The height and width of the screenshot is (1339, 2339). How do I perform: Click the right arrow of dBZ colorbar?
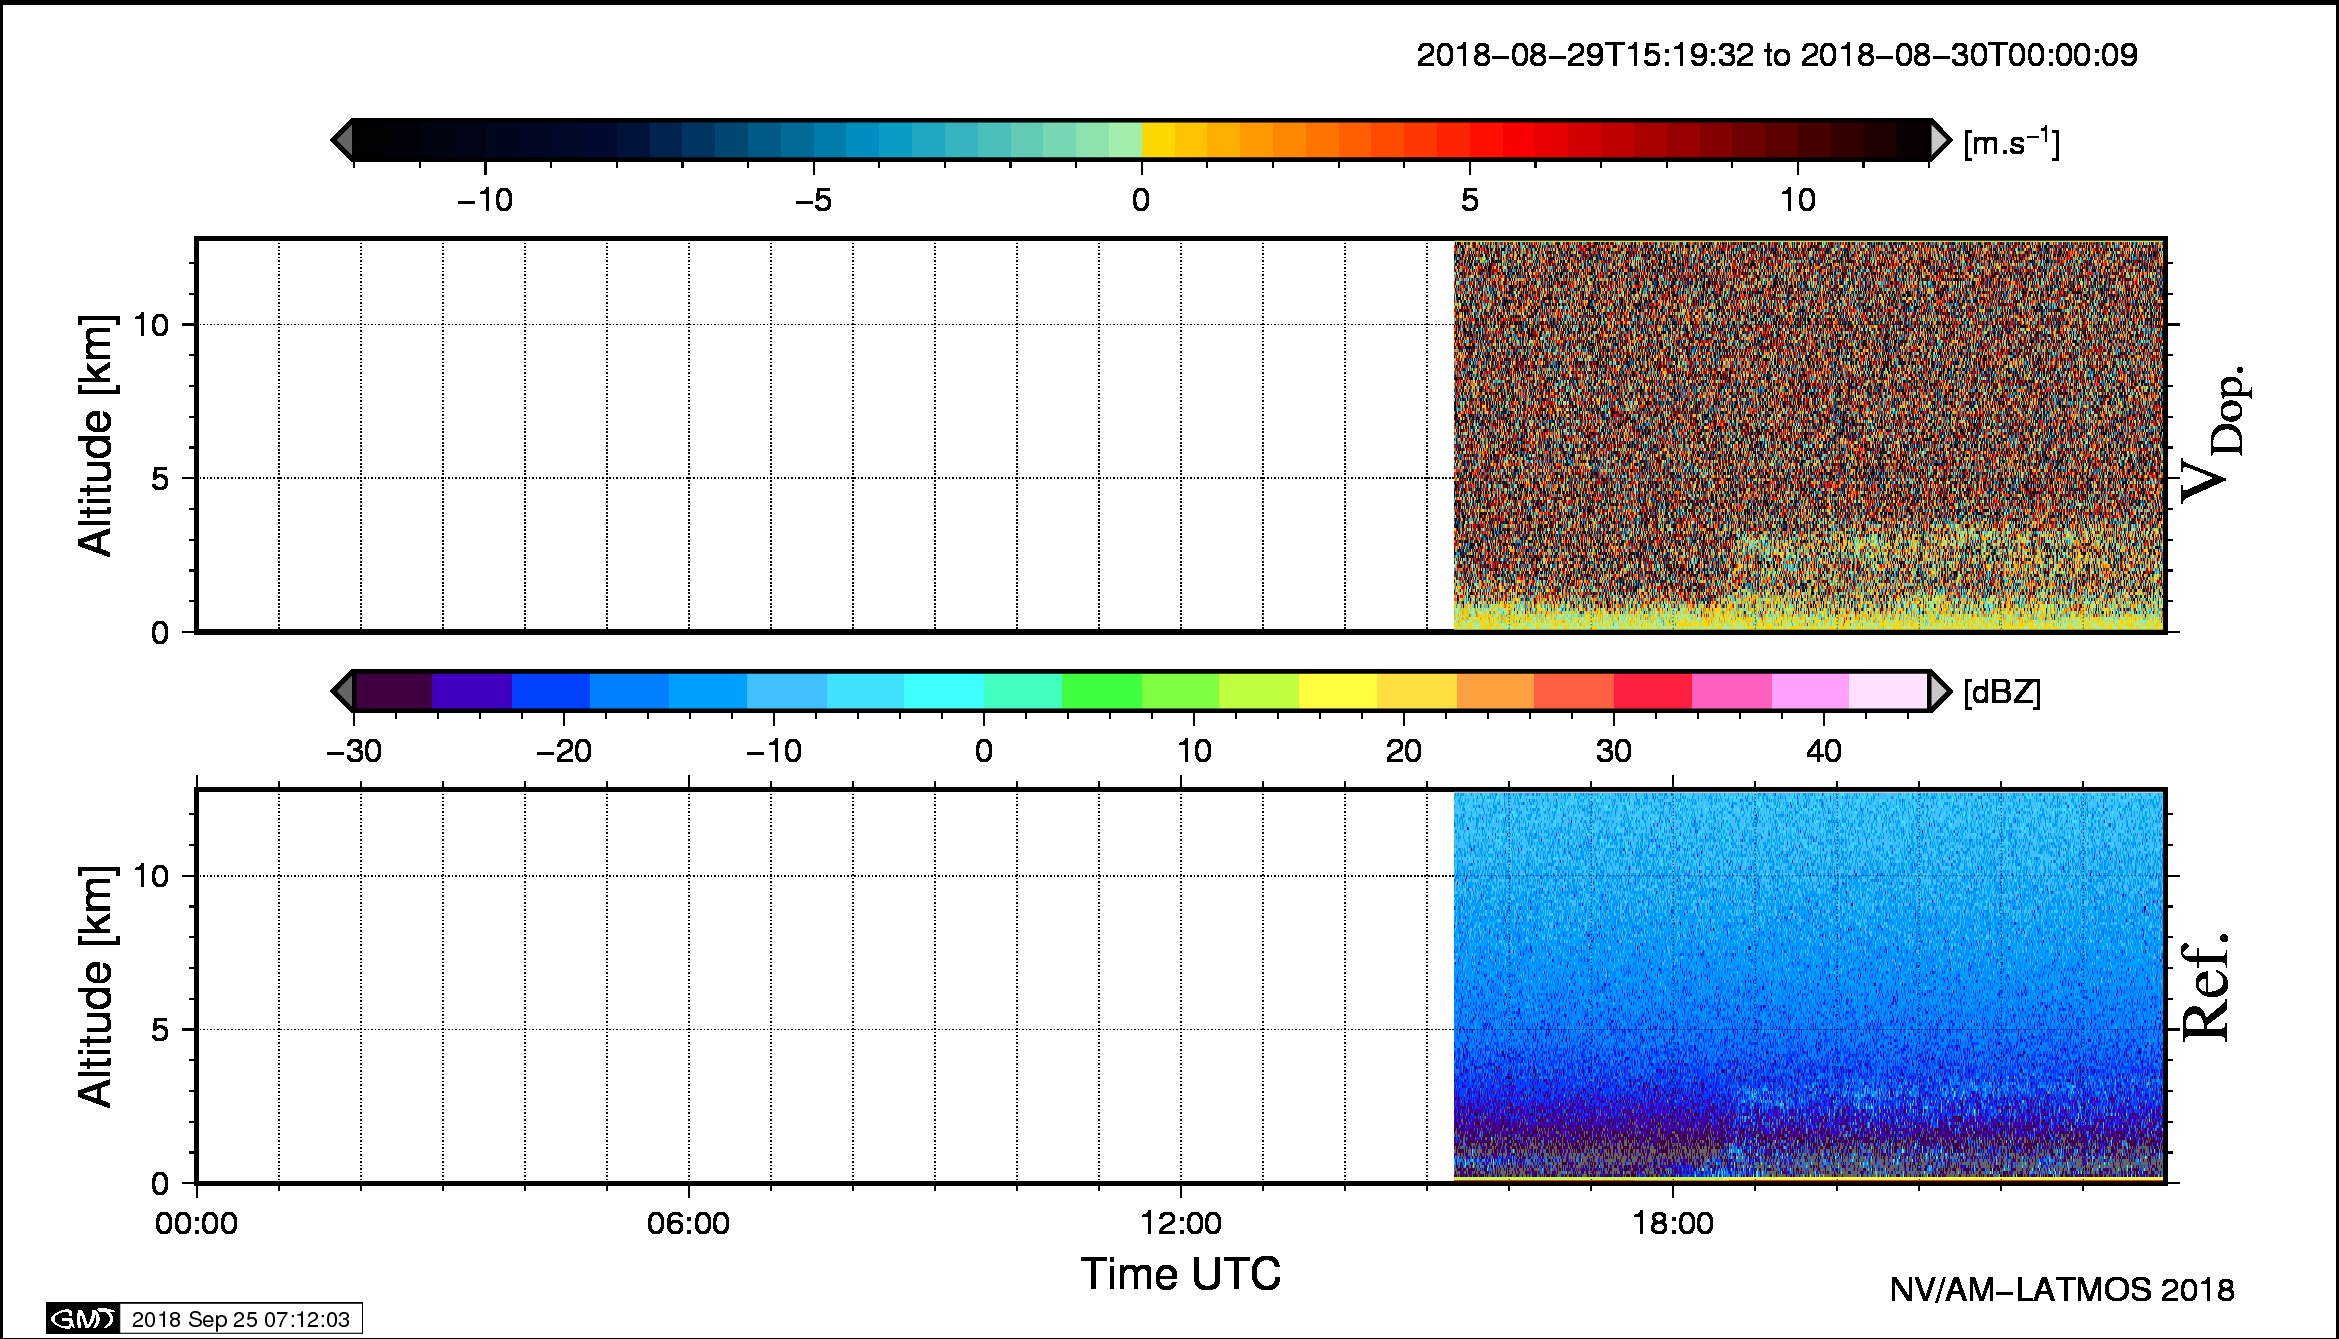point(1940,691)
